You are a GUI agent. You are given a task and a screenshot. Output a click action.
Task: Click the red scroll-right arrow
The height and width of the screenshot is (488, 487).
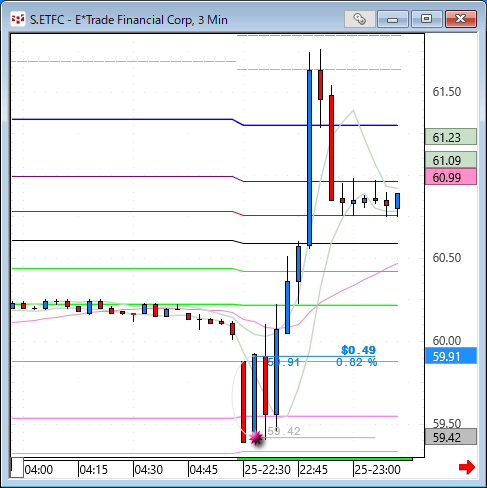[466, 467]
